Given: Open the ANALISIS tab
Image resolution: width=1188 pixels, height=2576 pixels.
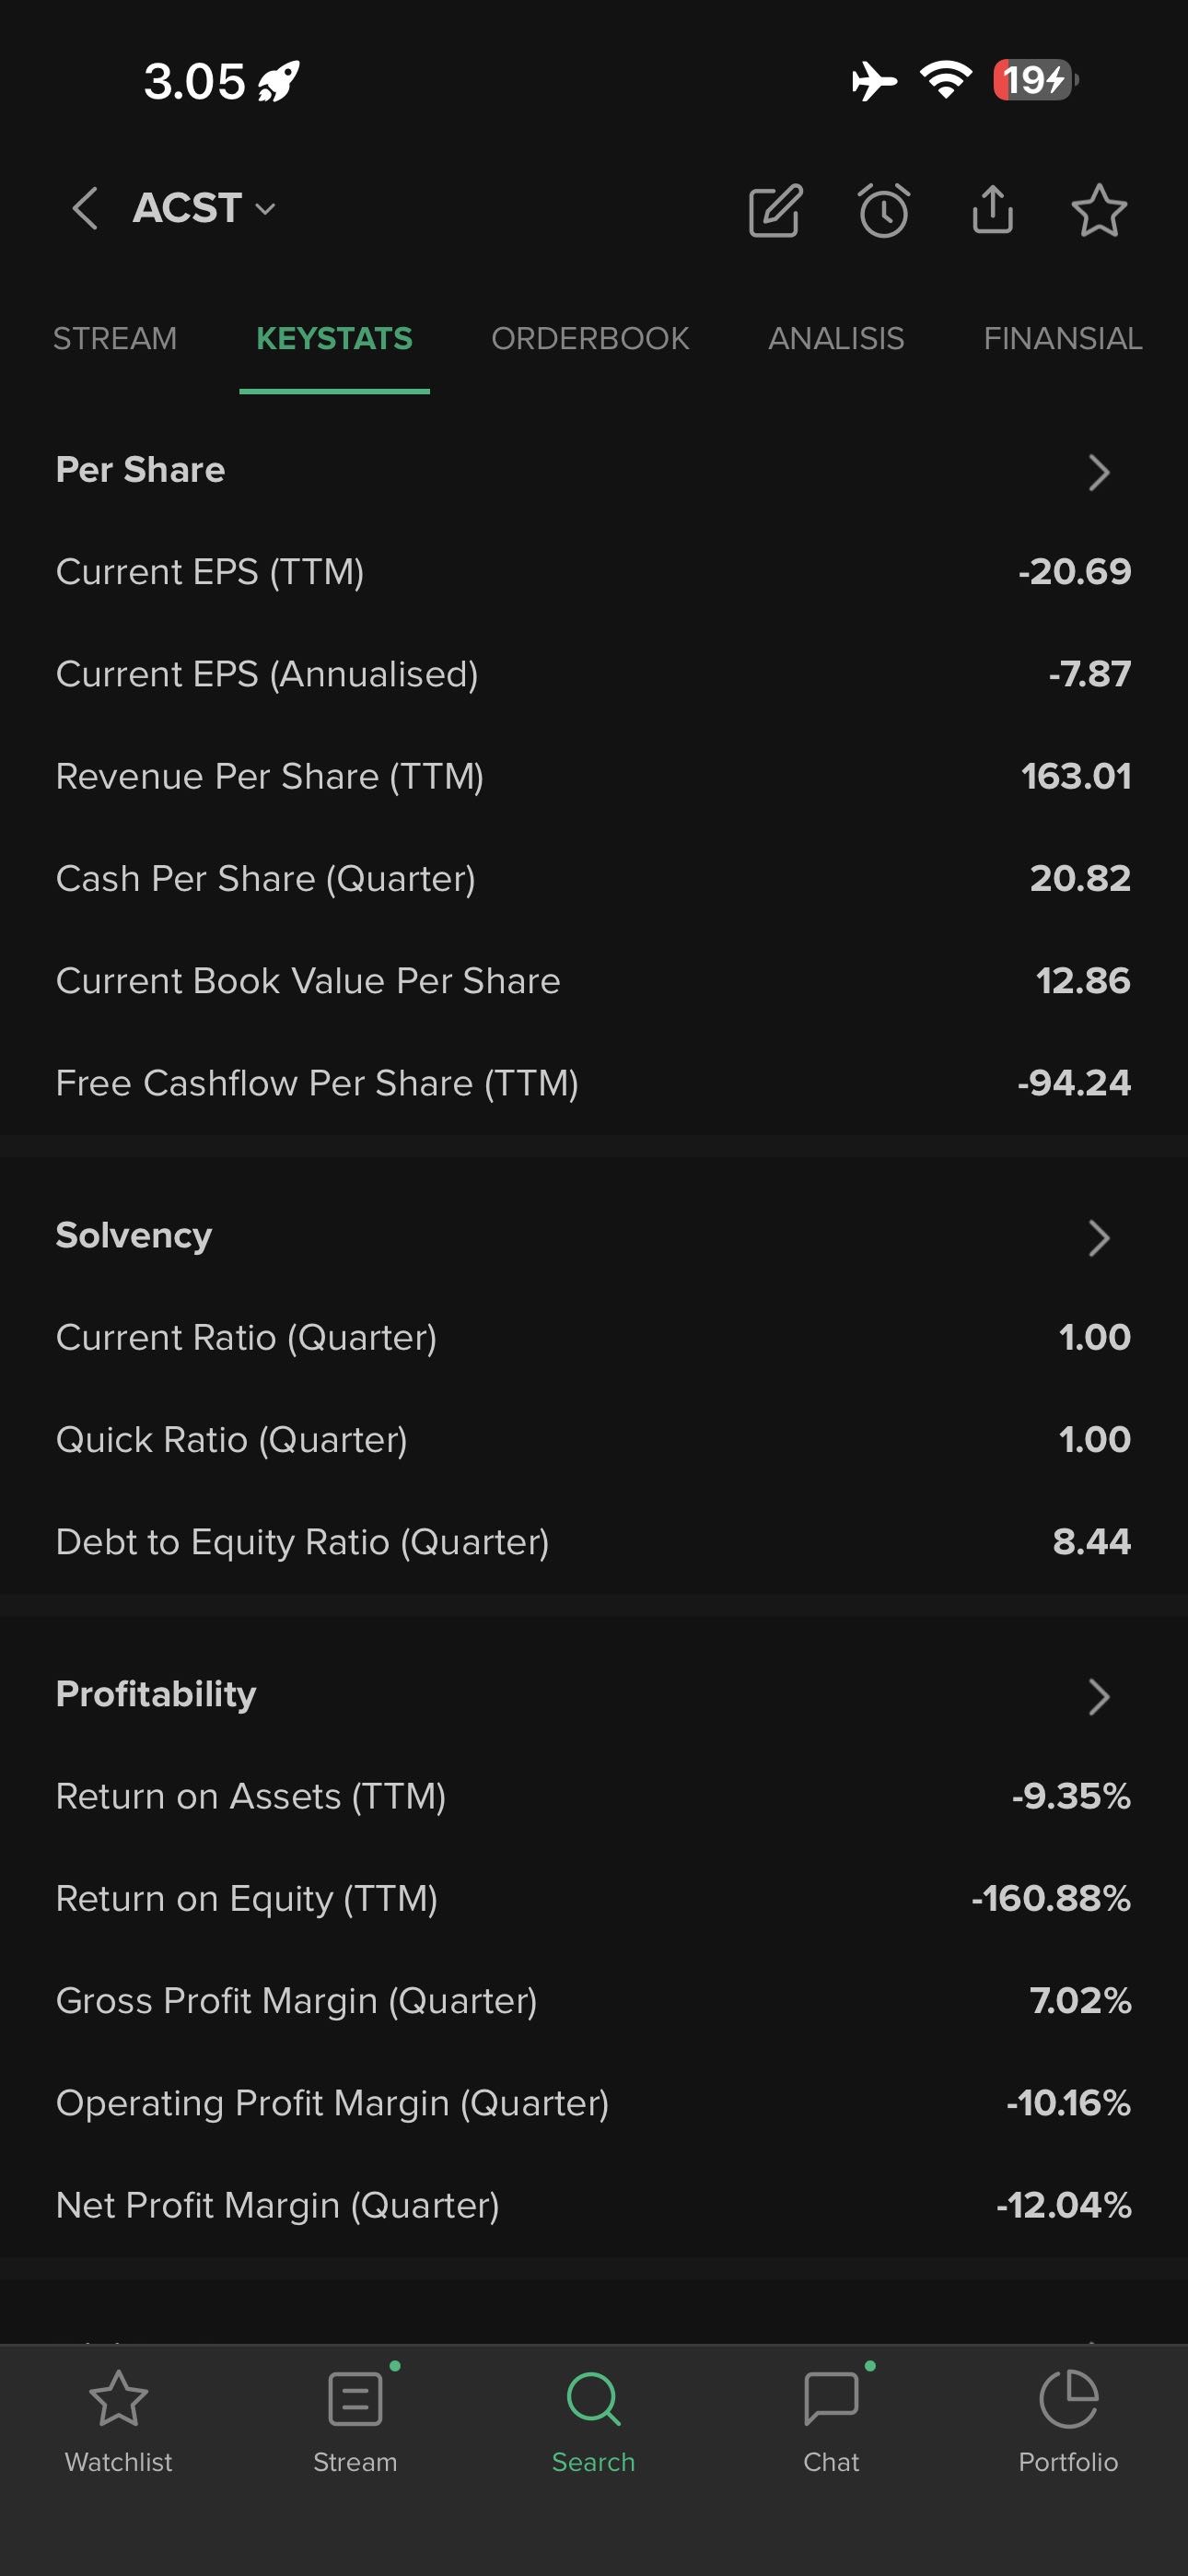Looking at the screenshot, I should tap(836, 339).
